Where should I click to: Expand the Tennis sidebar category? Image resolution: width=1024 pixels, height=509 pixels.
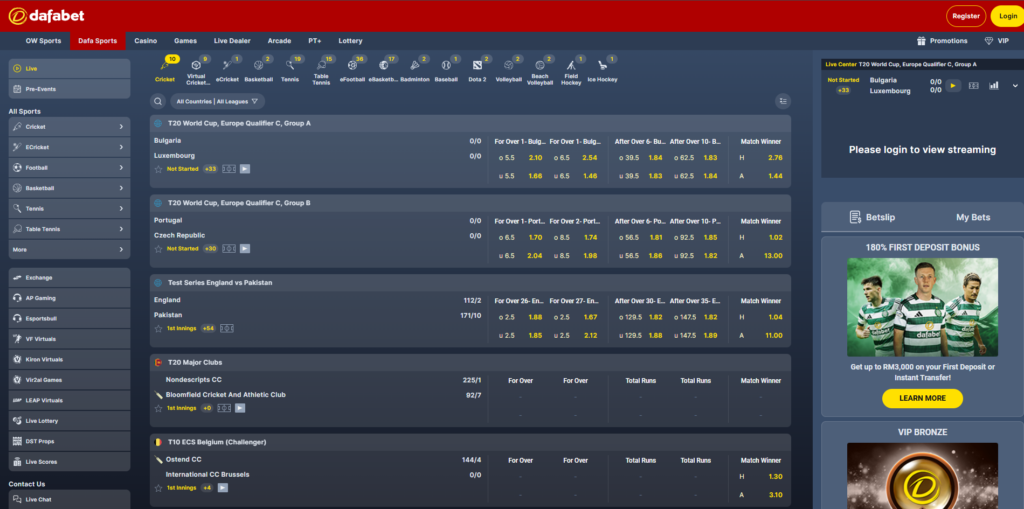[69, 208]
